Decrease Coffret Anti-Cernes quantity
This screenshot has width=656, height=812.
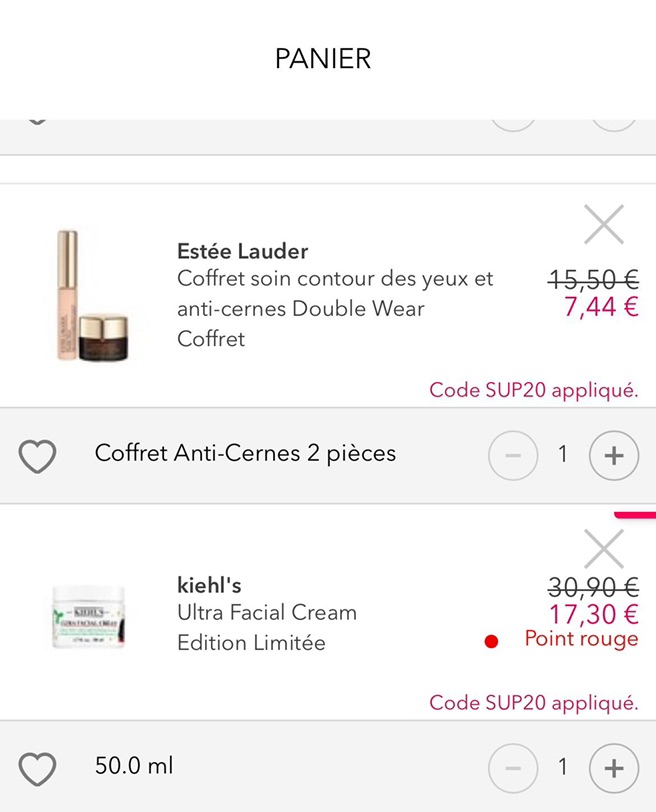513,456
